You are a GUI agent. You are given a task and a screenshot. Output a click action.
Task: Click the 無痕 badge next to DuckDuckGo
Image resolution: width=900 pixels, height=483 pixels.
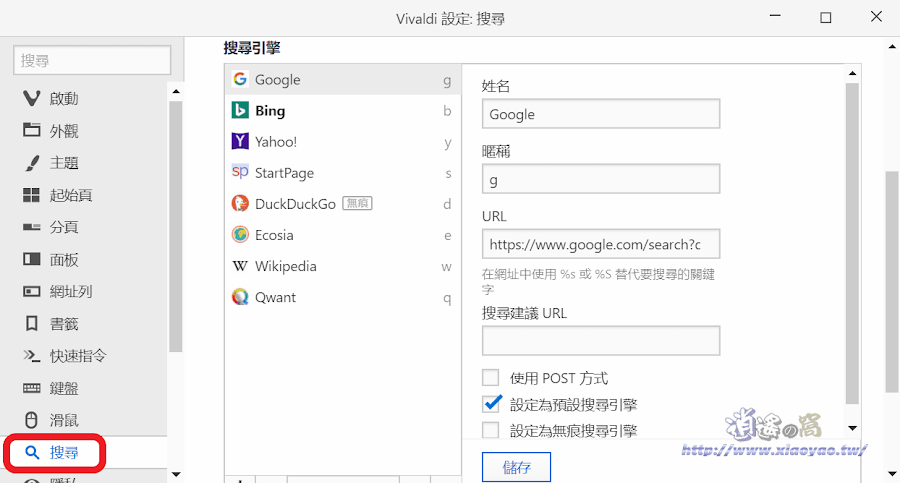point(358,203)
